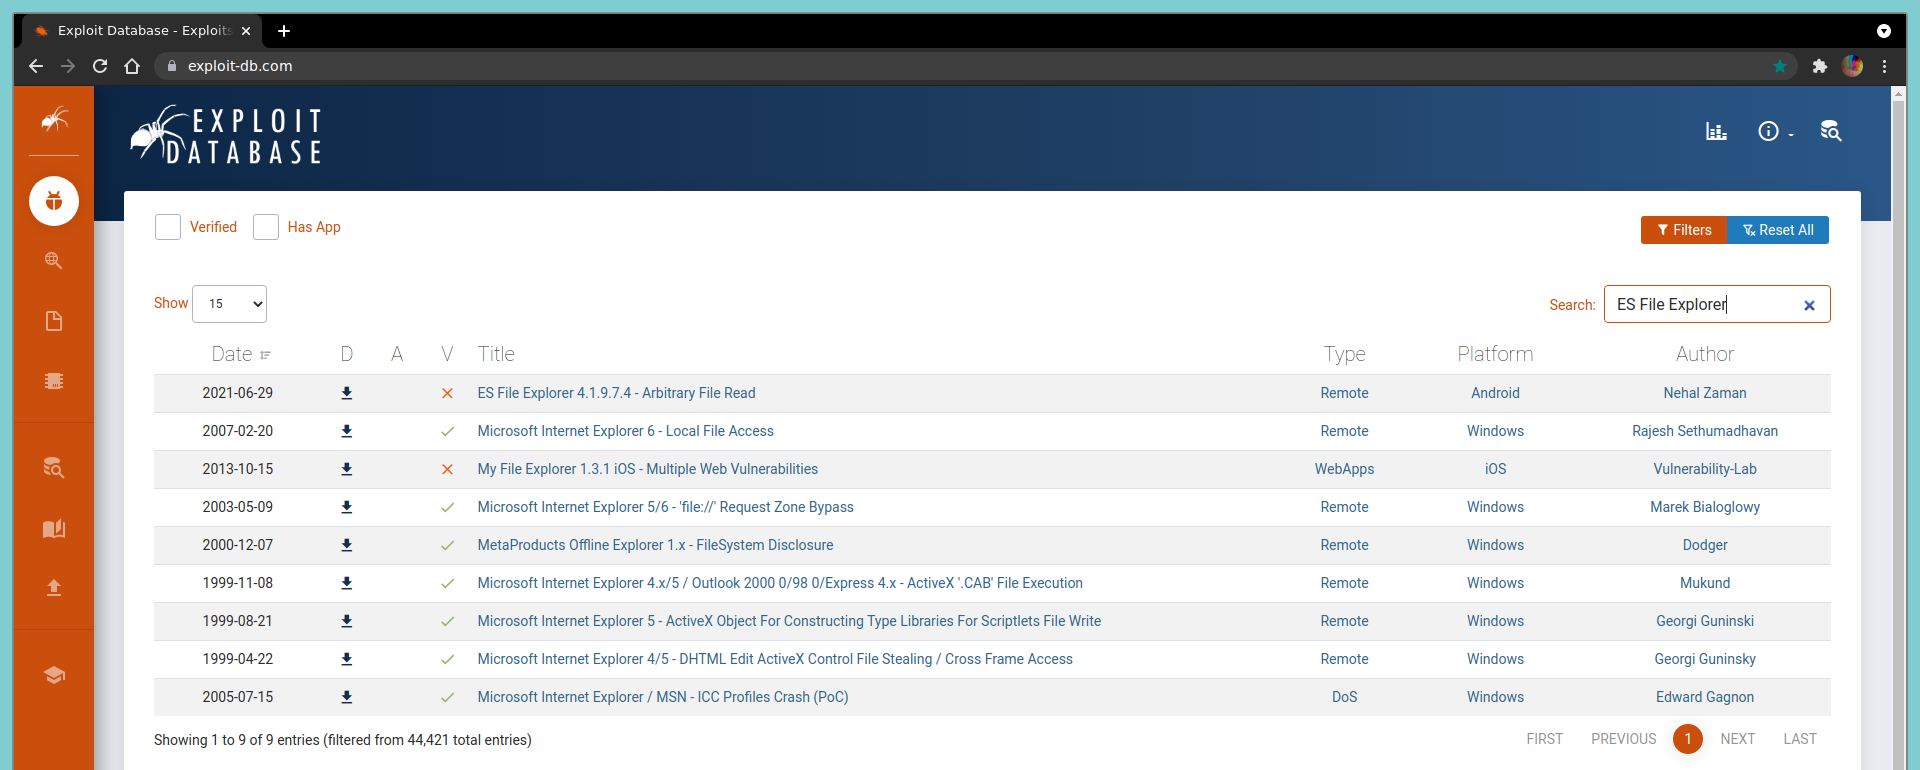The width and height of the screenshot is (1920, 770).
Task: Open the Online Training graduation cap icon
Action: pyautogui.click(x=54, y=675)
